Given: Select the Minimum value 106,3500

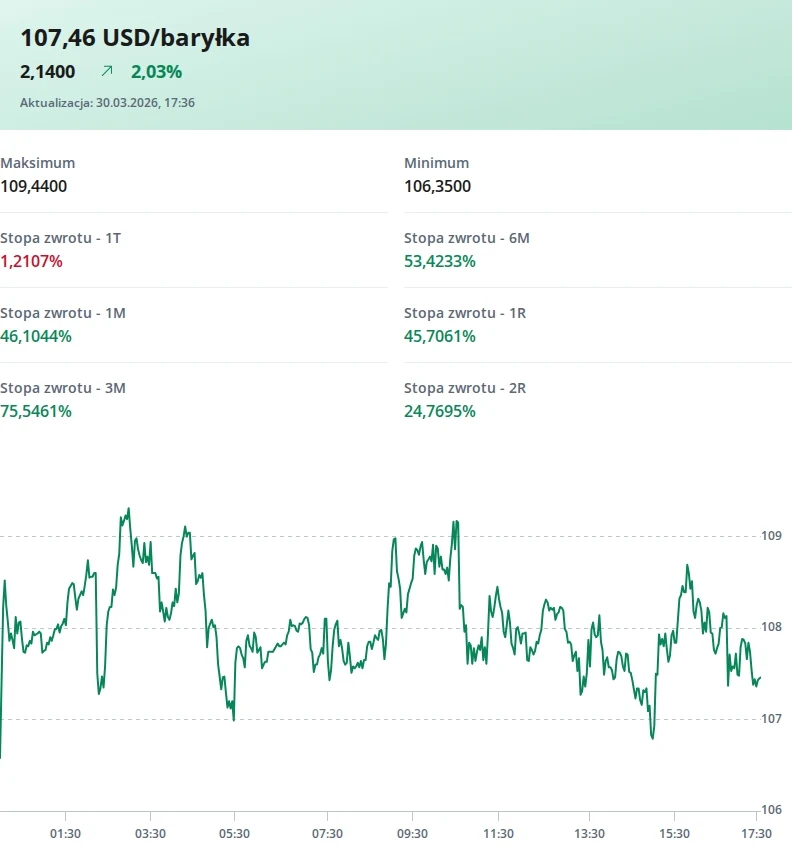Looking at the screenshot, I should pyautogui.click(x=437, y=186).
